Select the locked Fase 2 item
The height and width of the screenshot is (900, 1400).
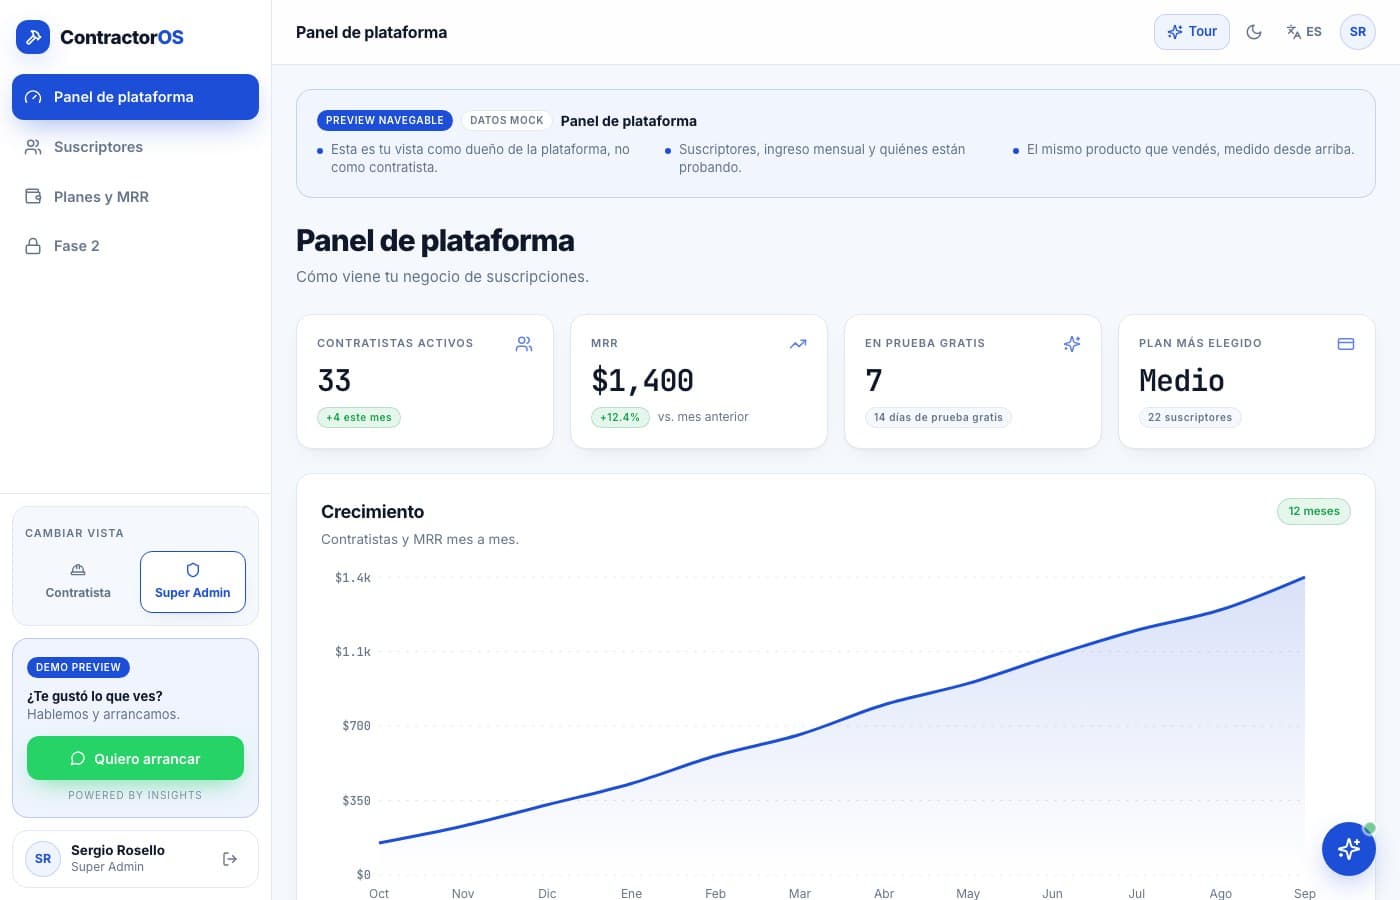[x=135, y=246]
